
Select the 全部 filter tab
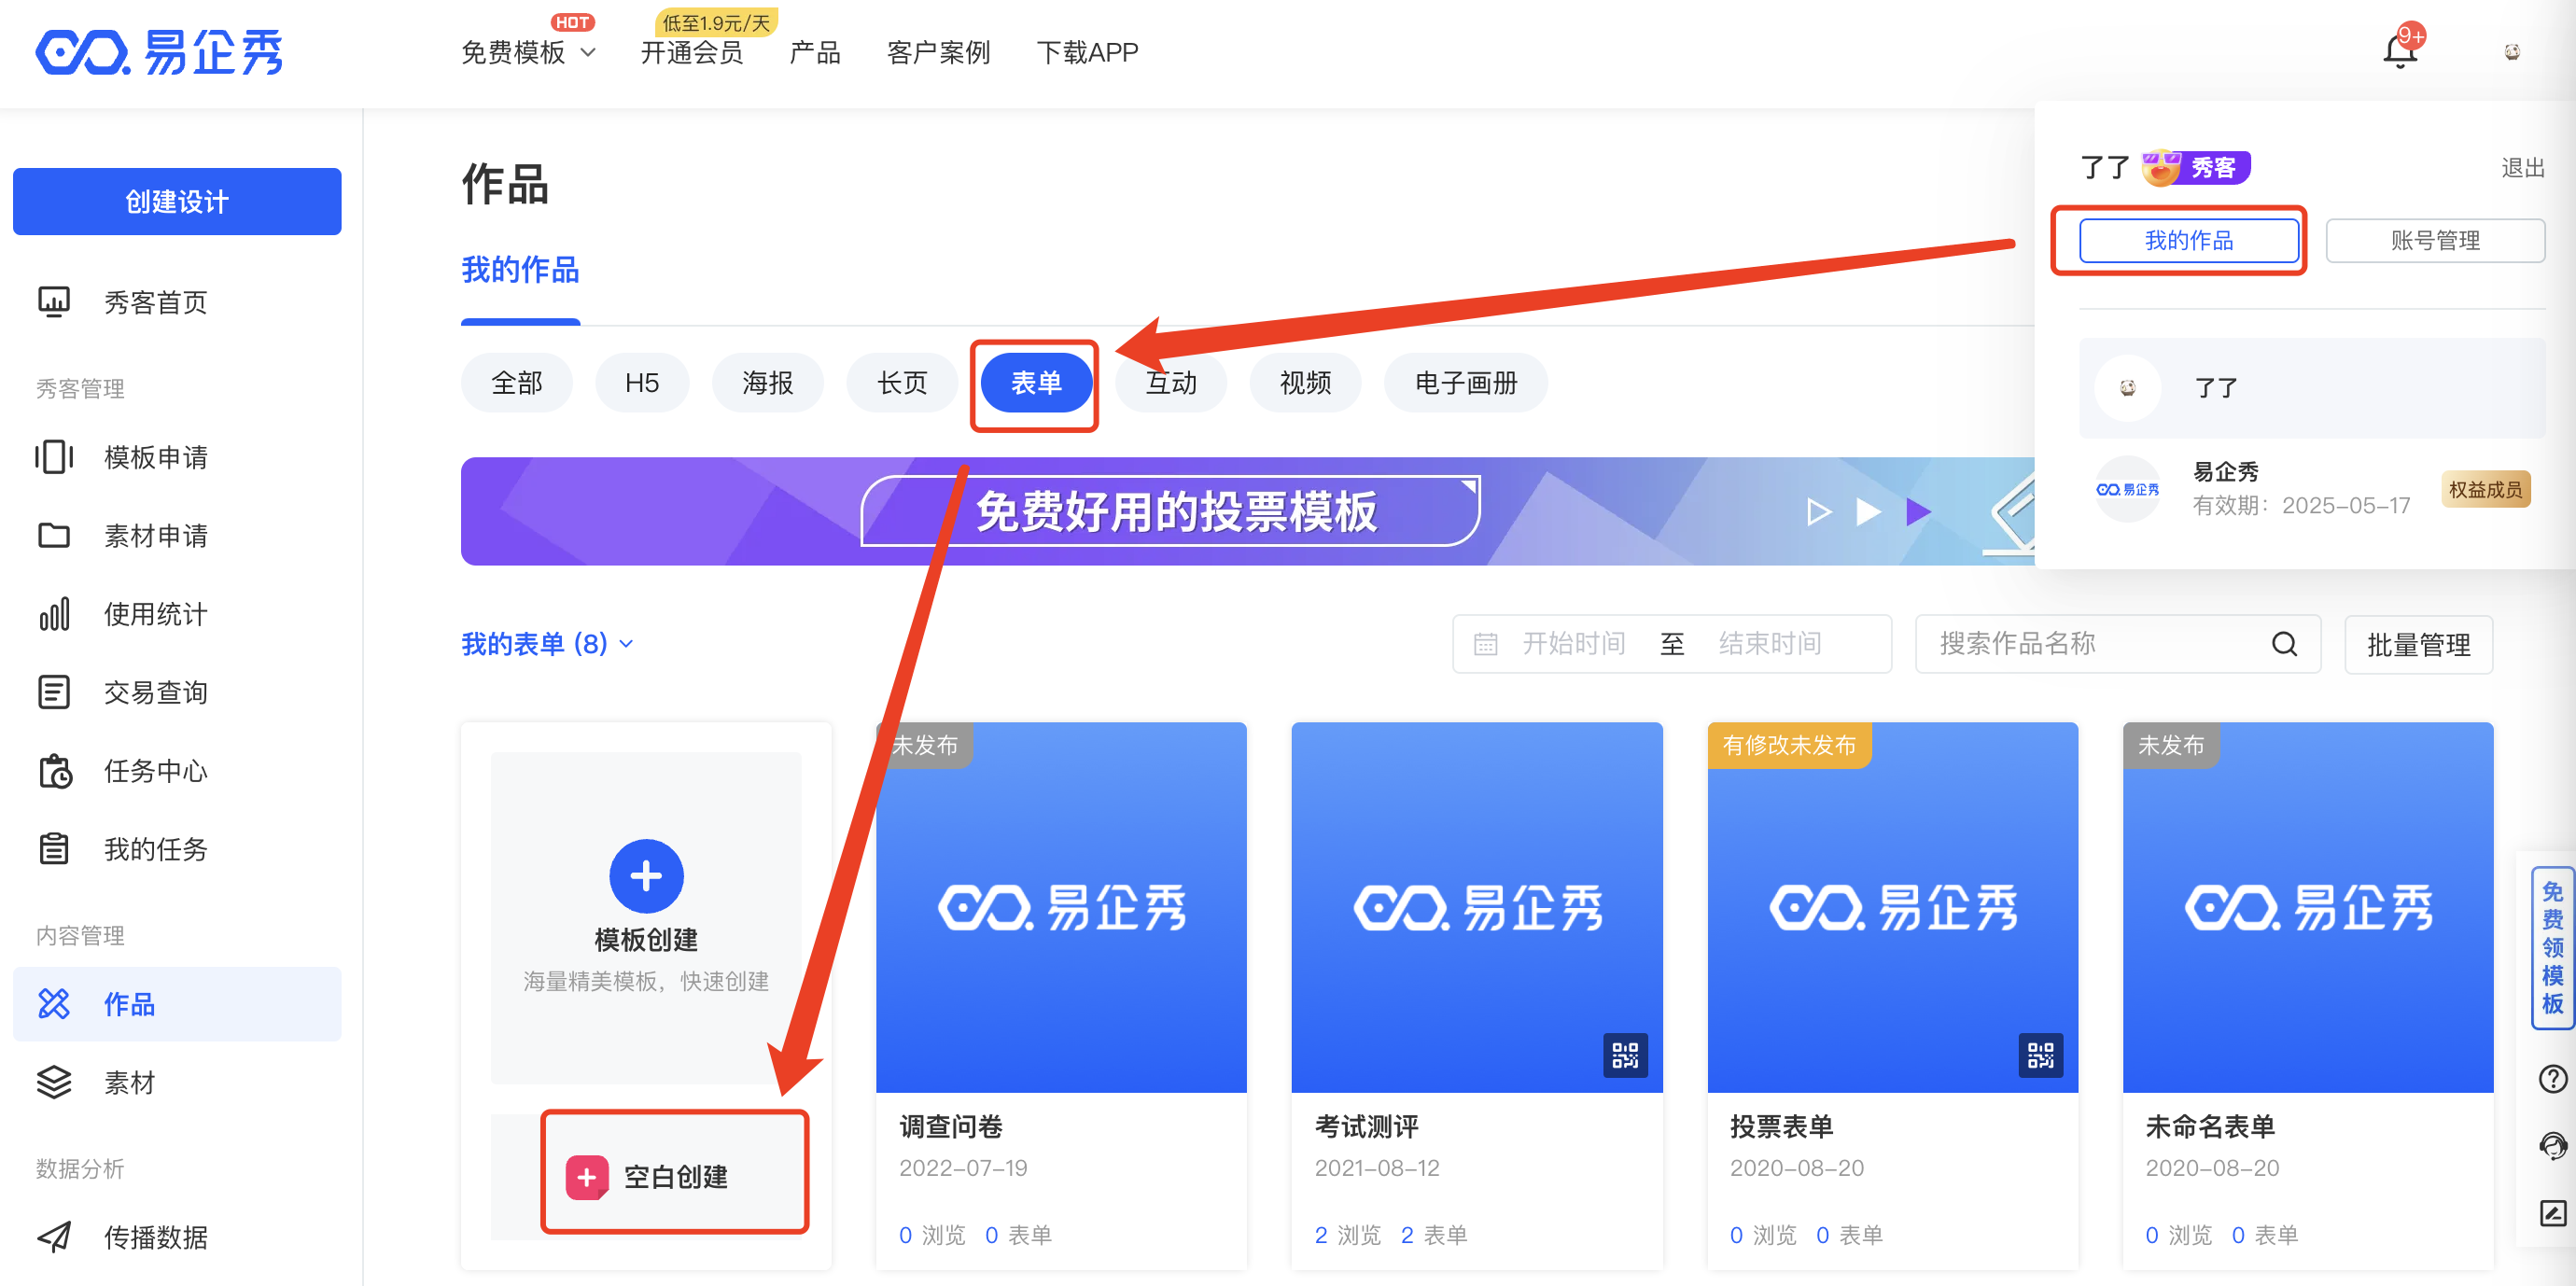pos(517,383)
